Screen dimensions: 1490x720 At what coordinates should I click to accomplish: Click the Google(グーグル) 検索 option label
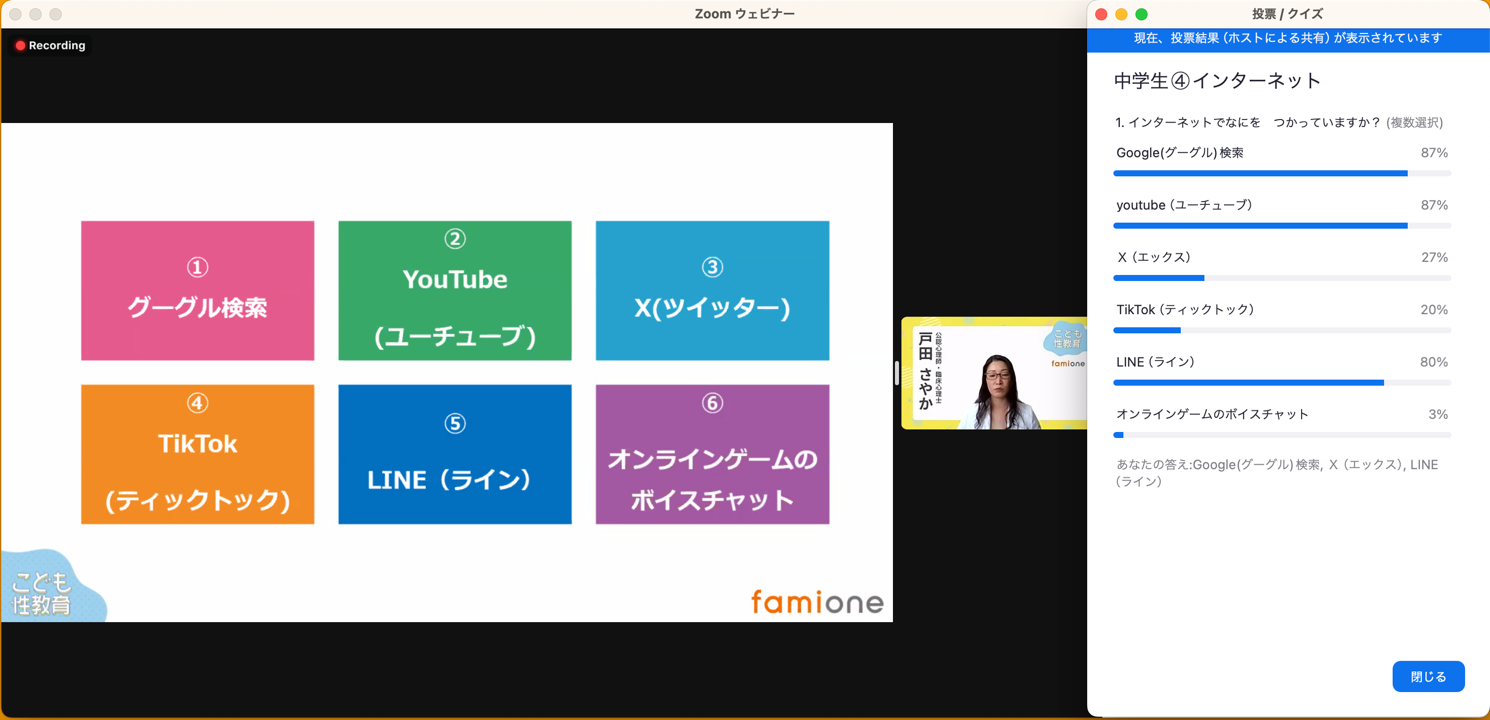click(1180, 153)
